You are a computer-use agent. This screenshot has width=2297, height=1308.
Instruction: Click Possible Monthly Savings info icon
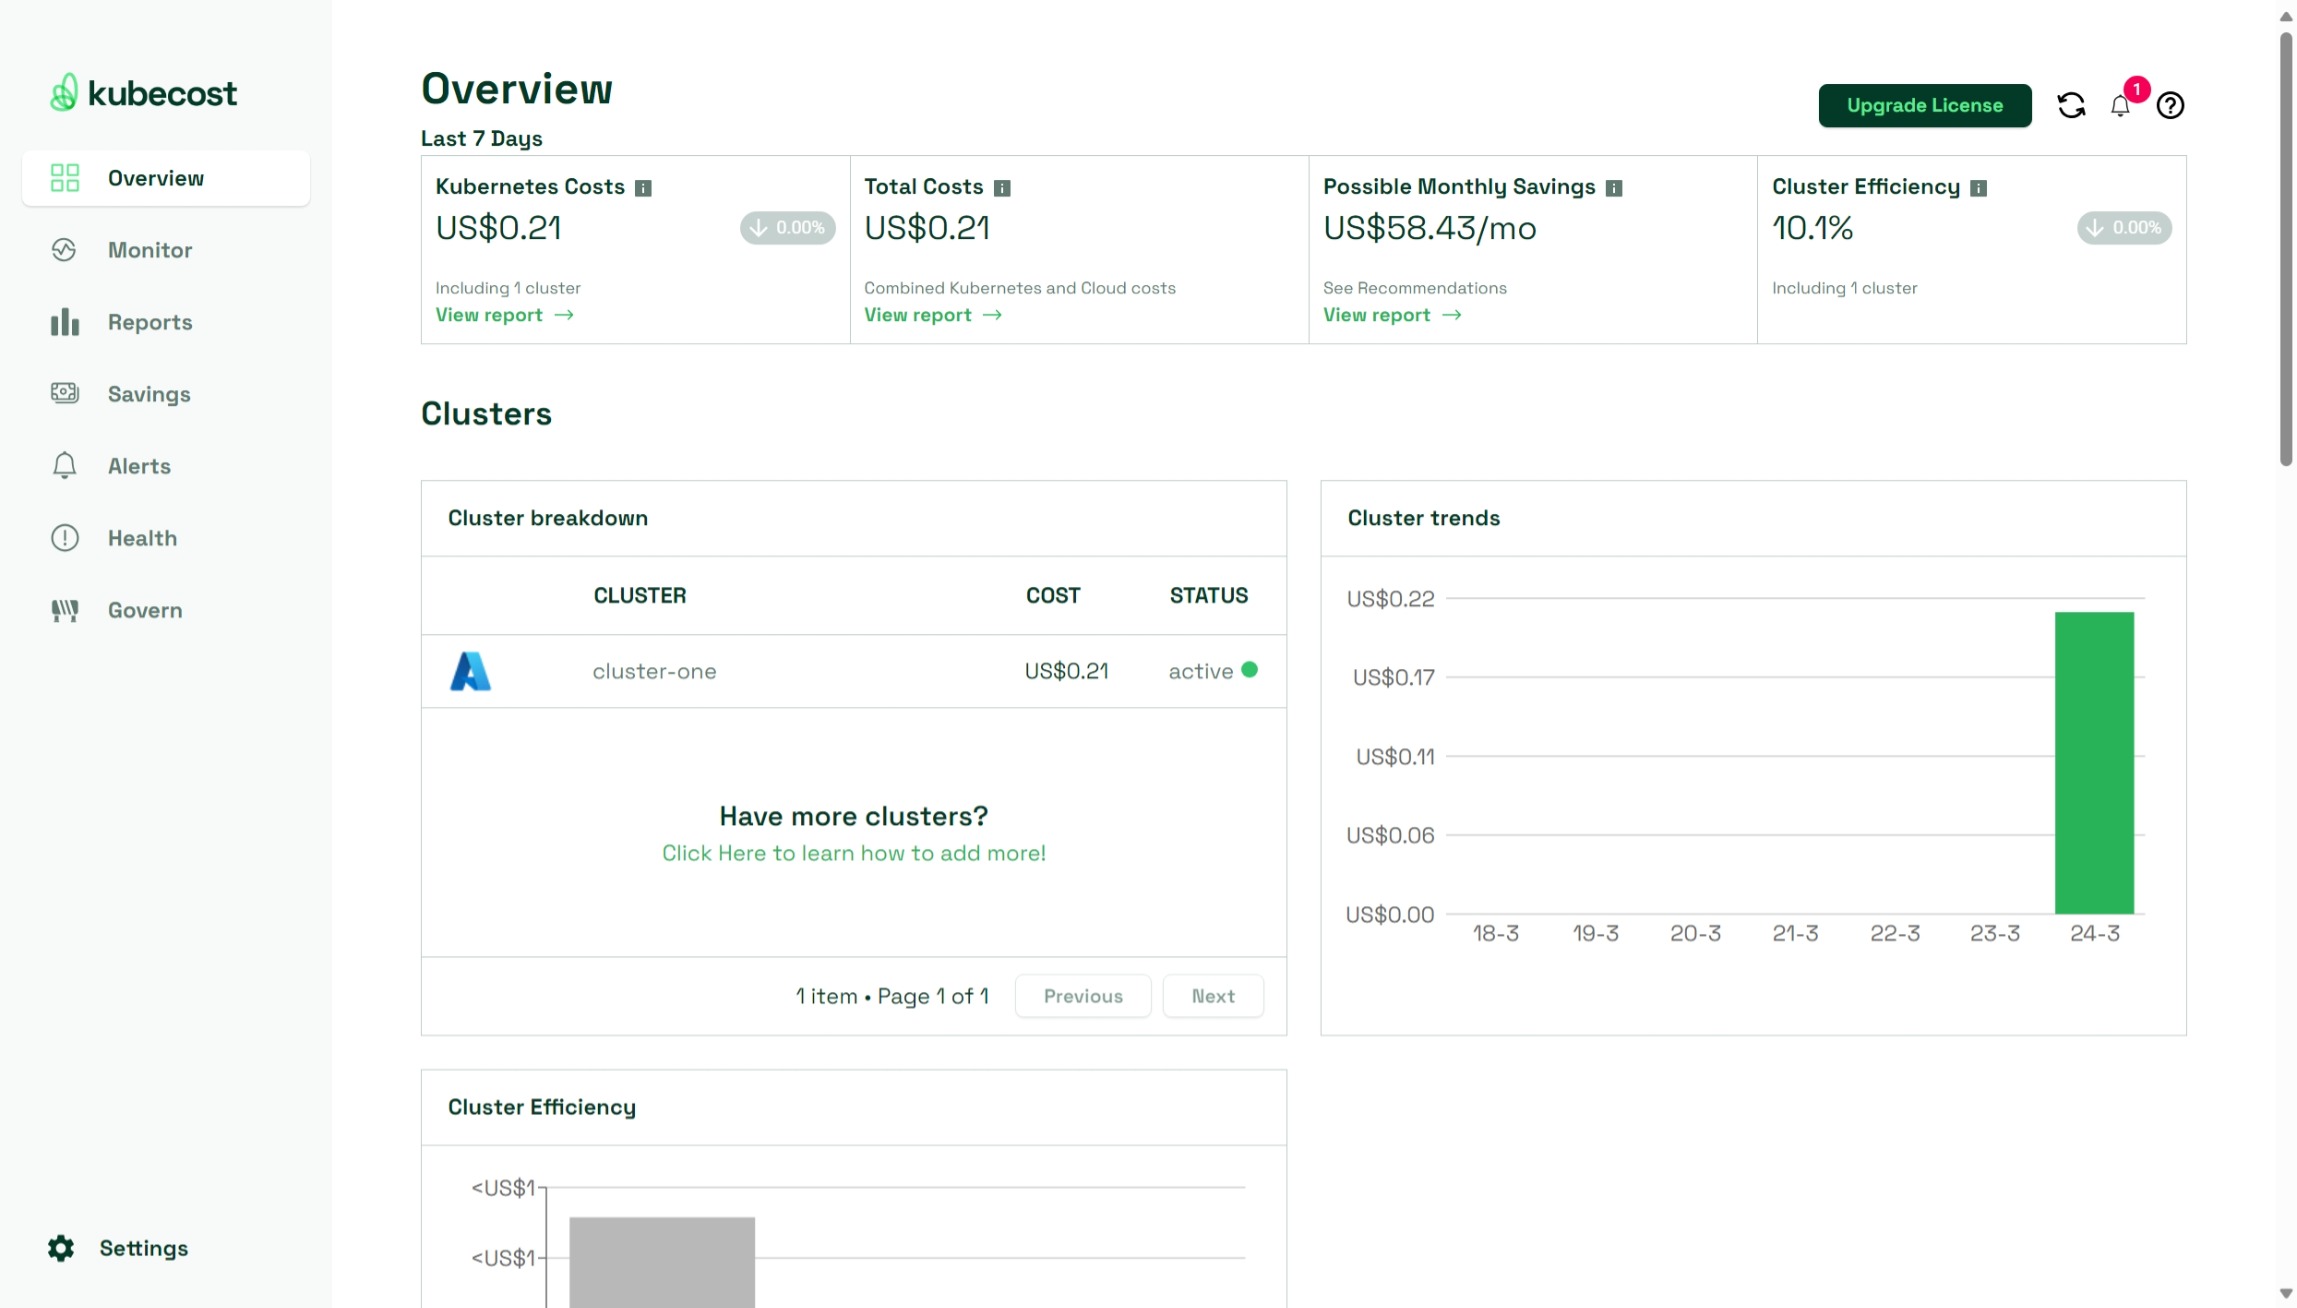point(1613,188)
